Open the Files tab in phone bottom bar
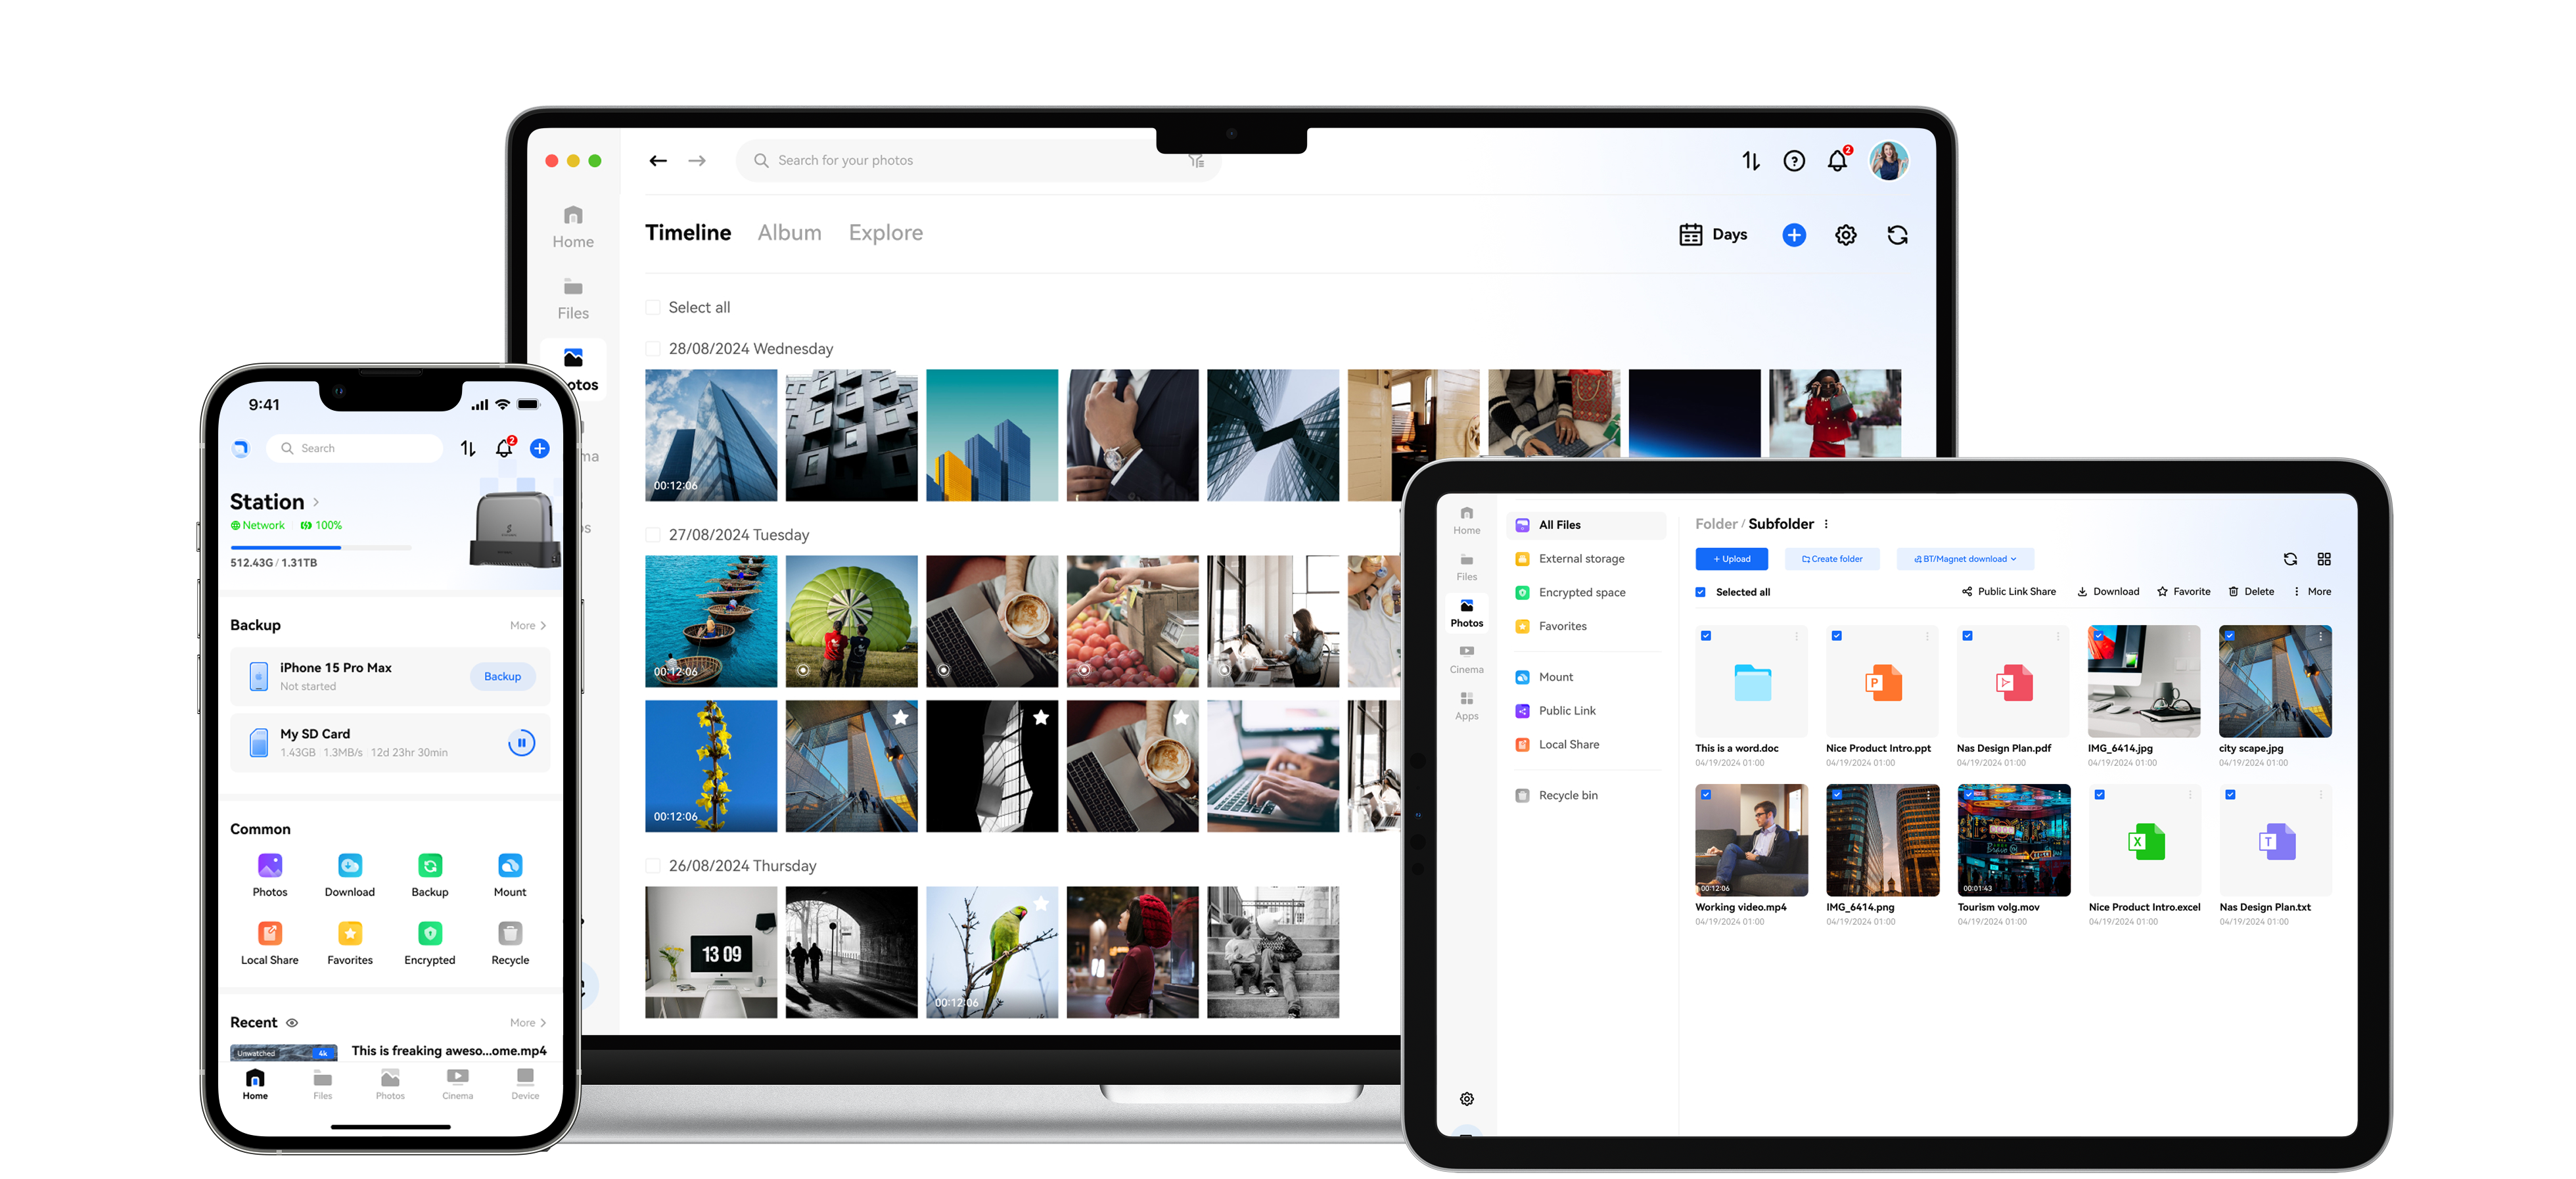Image resolution: width=2576 pixels, height=1179 pixels. [322, 1084]
